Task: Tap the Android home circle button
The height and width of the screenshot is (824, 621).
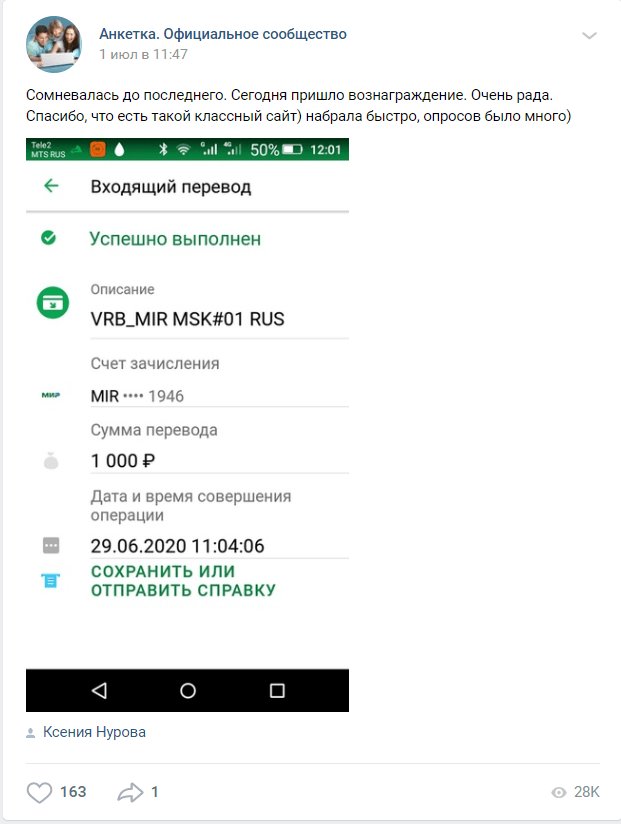Action: click(x=188, y=691)
